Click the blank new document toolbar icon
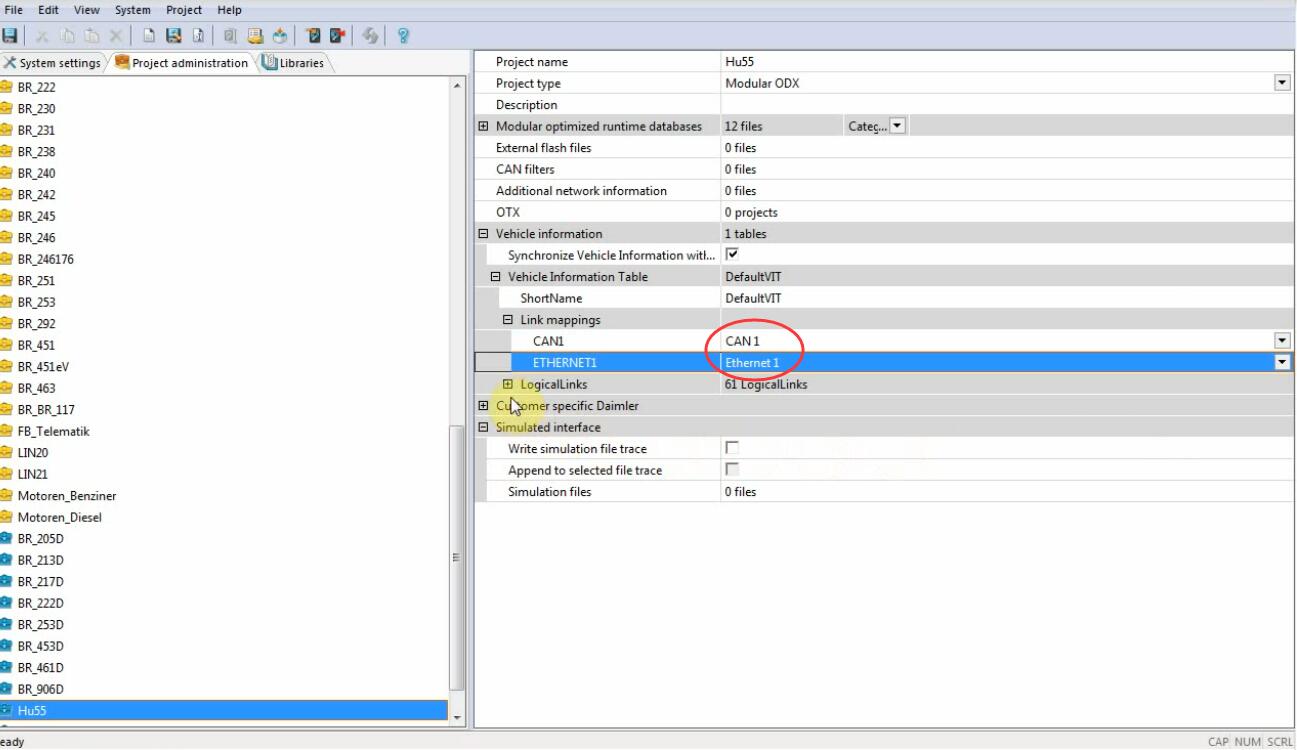 (149, 36)
